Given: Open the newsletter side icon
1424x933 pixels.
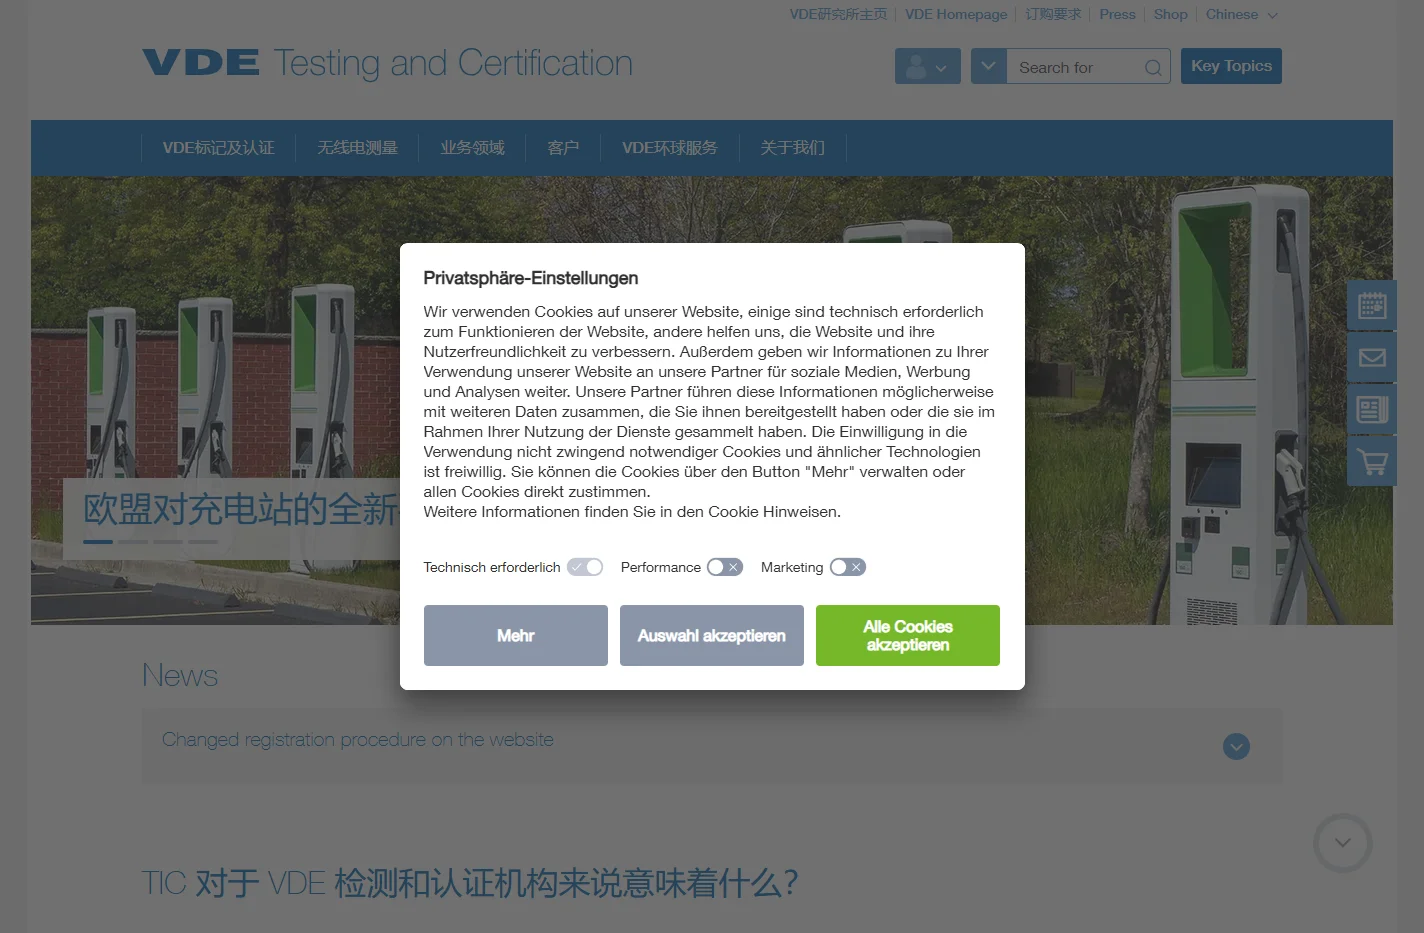Looking at the screenshot, I should pos(1372,409).
